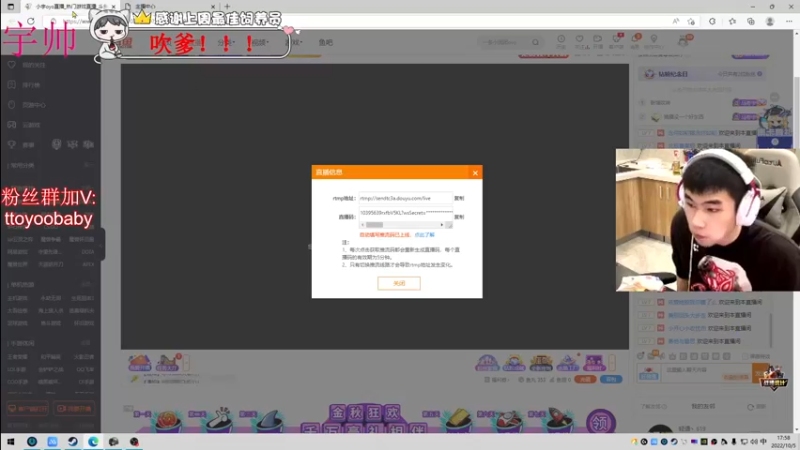The image size is (800, 450).
Task: Select the 我的友邻 tab below the chat
Action: tap(703, 407)
